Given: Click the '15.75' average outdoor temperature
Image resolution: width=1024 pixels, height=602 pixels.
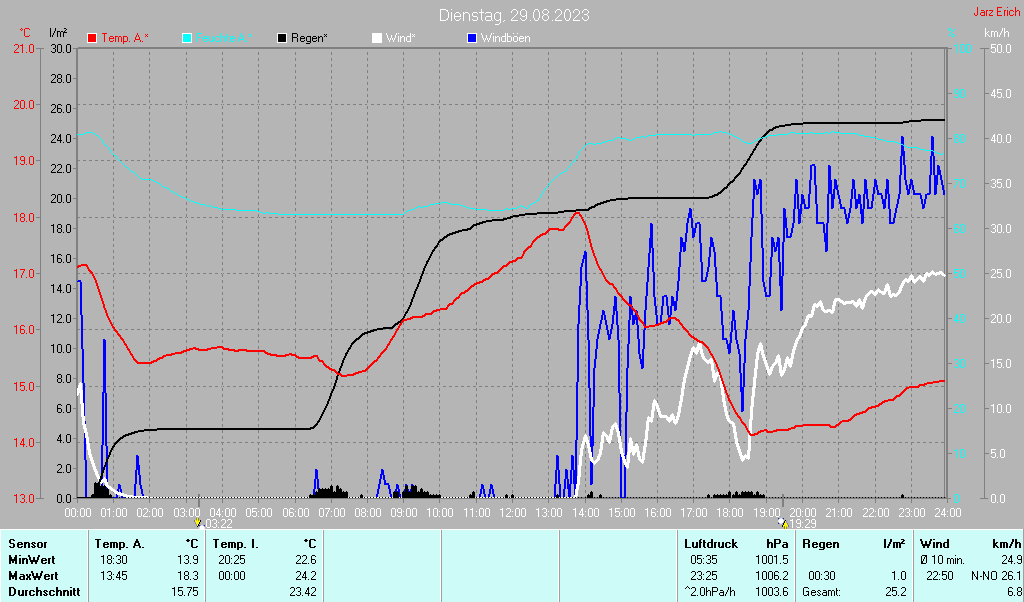Looking at the screenshot, I should 185,592.
